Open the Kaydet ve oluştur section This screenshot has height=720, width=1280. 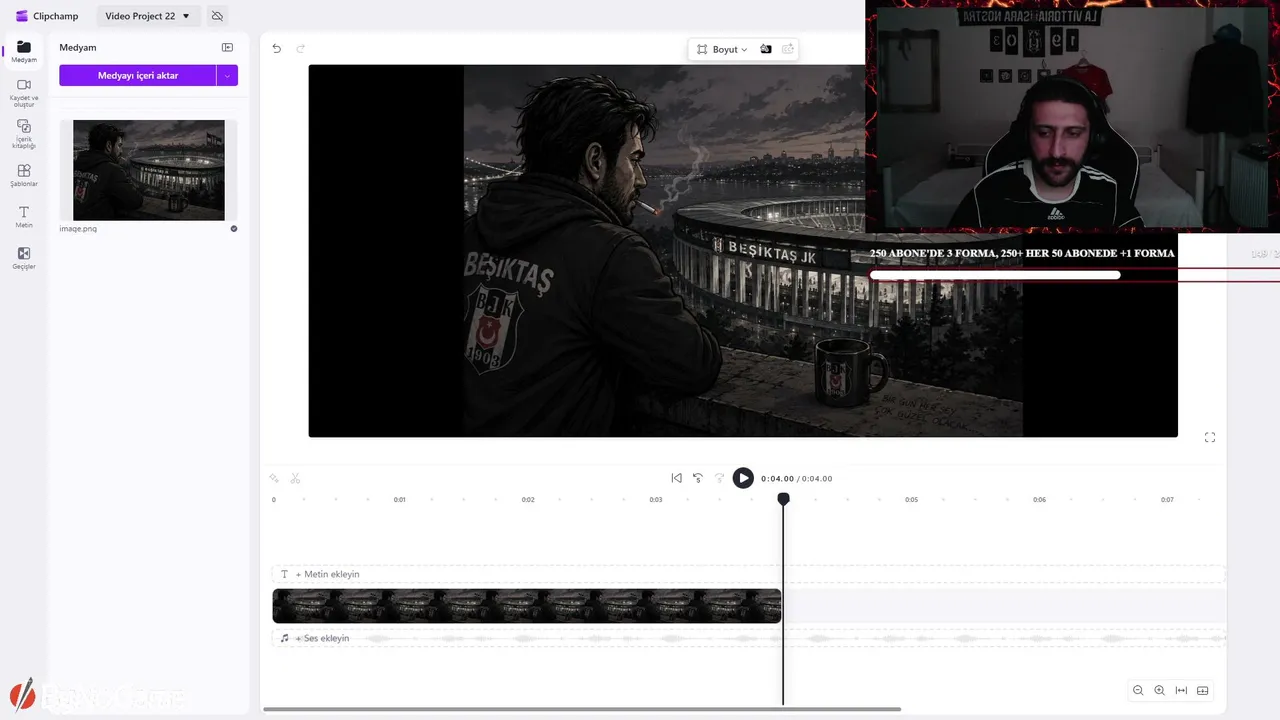[x=24, y=93]
